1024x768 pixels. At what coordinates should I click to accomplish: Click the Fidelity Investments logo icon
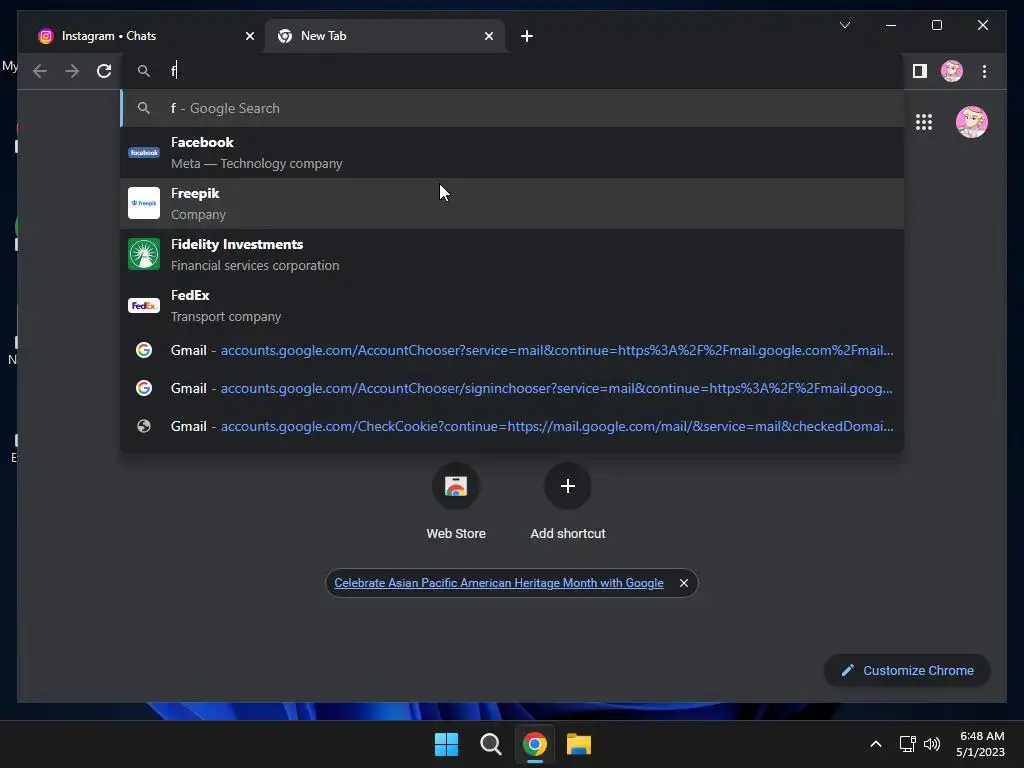tap(144, 254)
